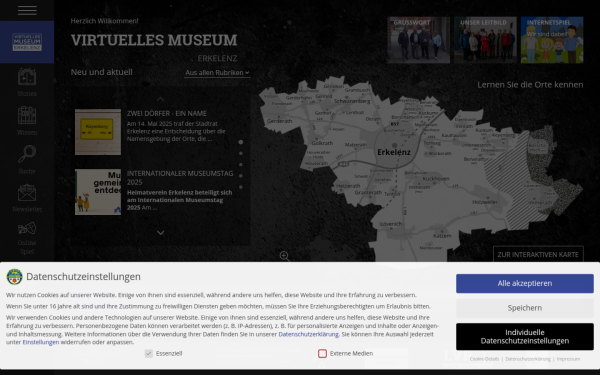
Task: Click the coat of arms icon in cookie banner
Action: 15,276
